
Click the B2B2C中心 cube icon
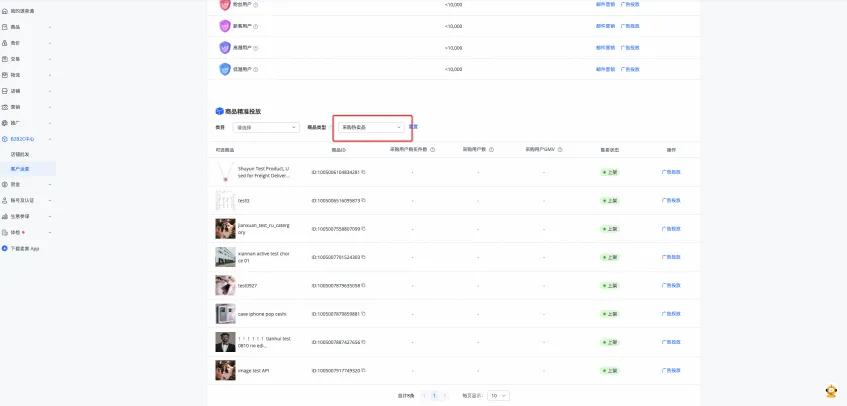pyautogui.click(x=5, y=138)
